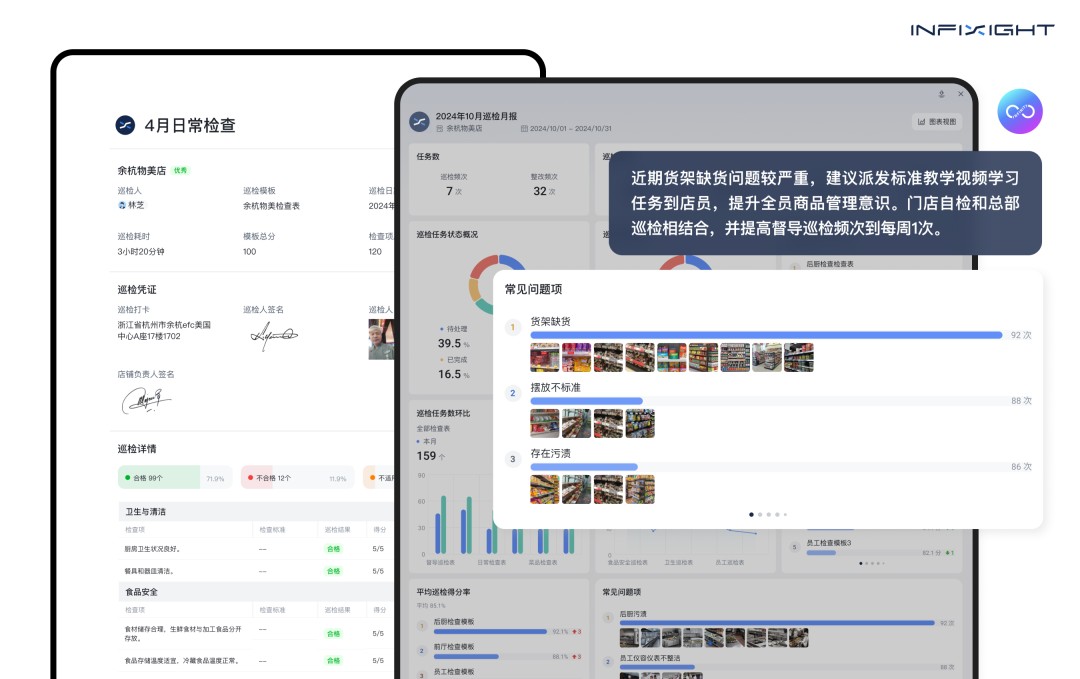Open the first photo under 存在污渍
Image resolution: width=1080 pixels, height=679 pixels.
tap(545, 490)
